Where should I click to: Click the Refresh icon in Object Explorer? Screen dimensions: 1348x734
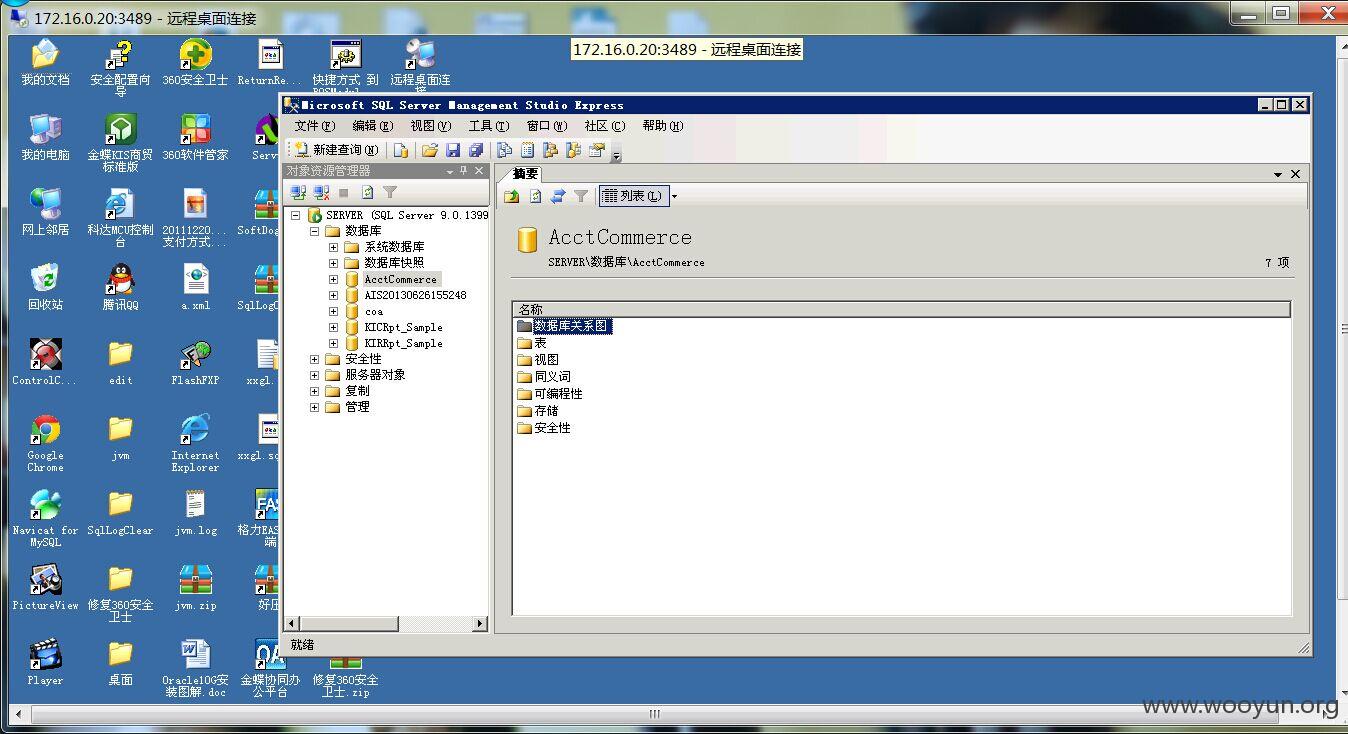coord(367,192)
